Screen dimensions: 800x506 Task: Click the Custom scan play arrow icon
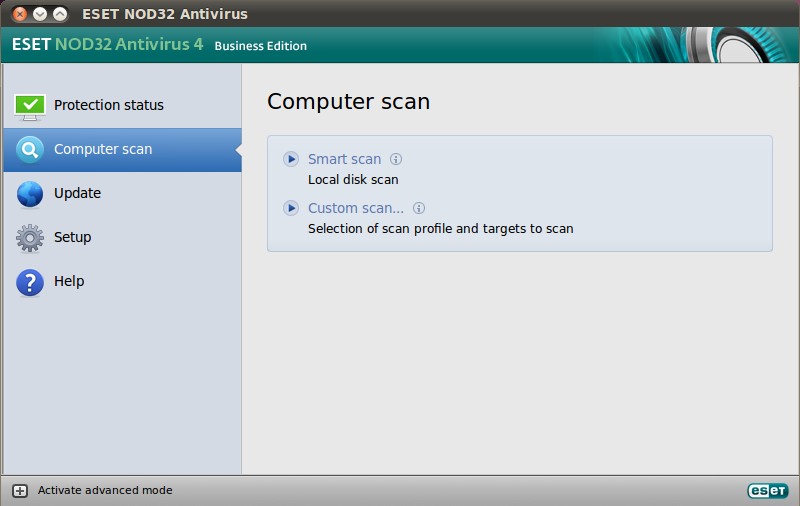291,208
